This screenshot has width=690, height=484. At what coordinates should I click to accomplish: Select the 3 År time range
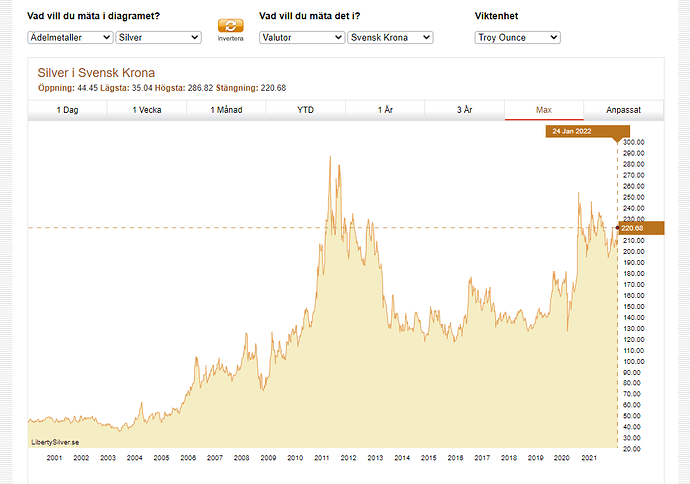coord(464,110)
